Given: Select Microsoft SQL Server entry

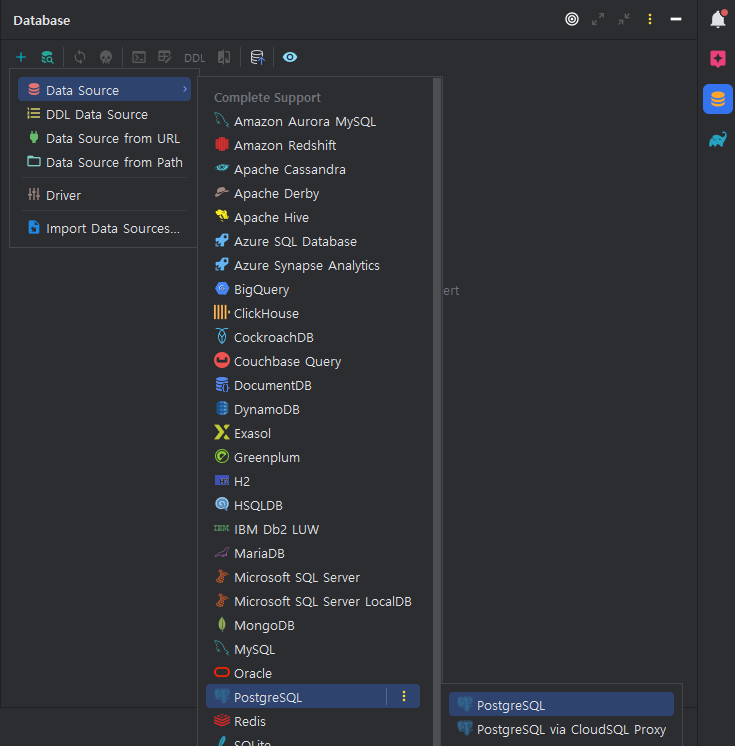Looking at the screenshot, I should (x=313, y=577).
